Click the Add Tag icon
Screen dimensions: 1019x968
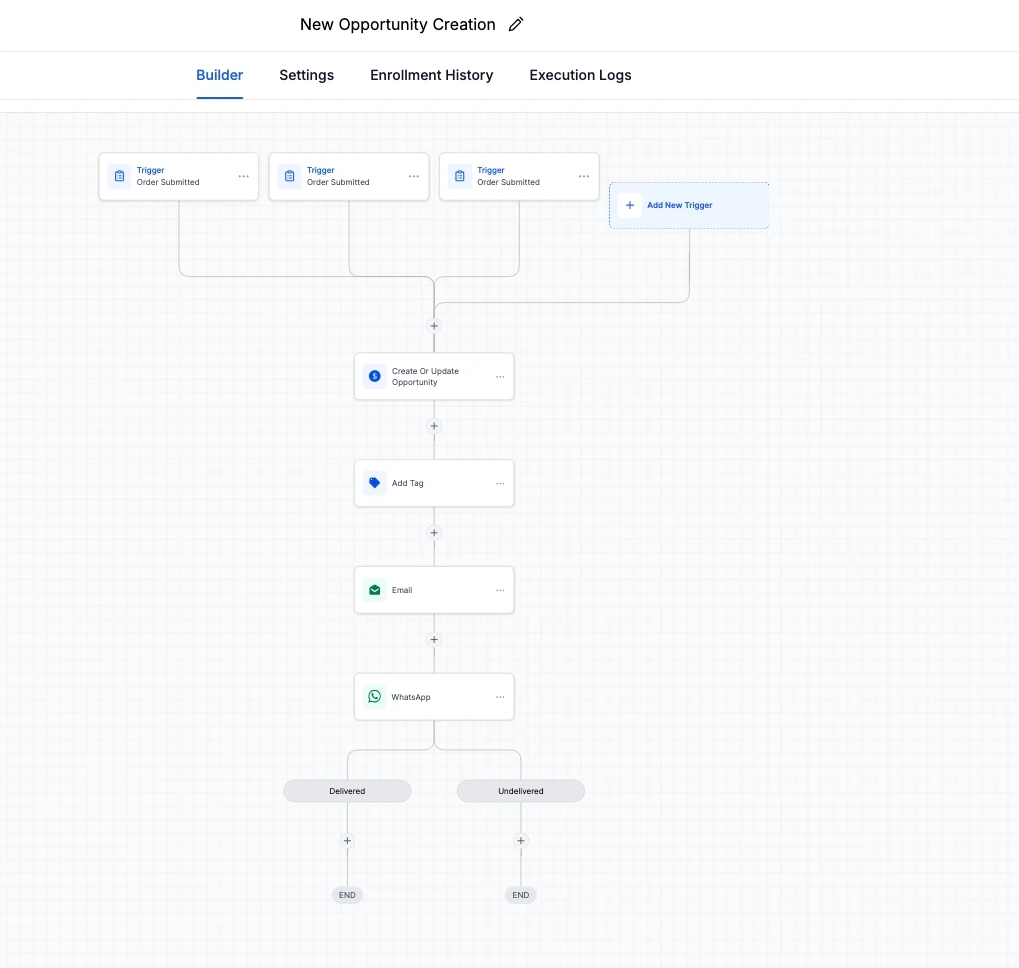(x=375, y=483)
